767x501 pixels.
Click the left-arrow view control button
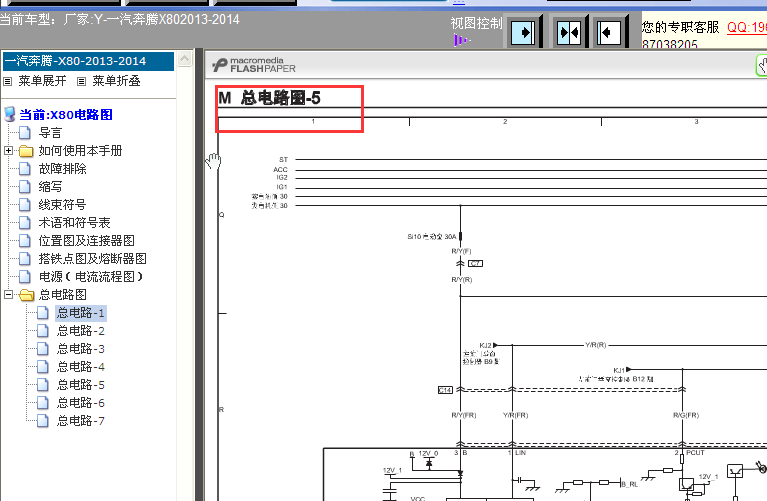point(609,33)
